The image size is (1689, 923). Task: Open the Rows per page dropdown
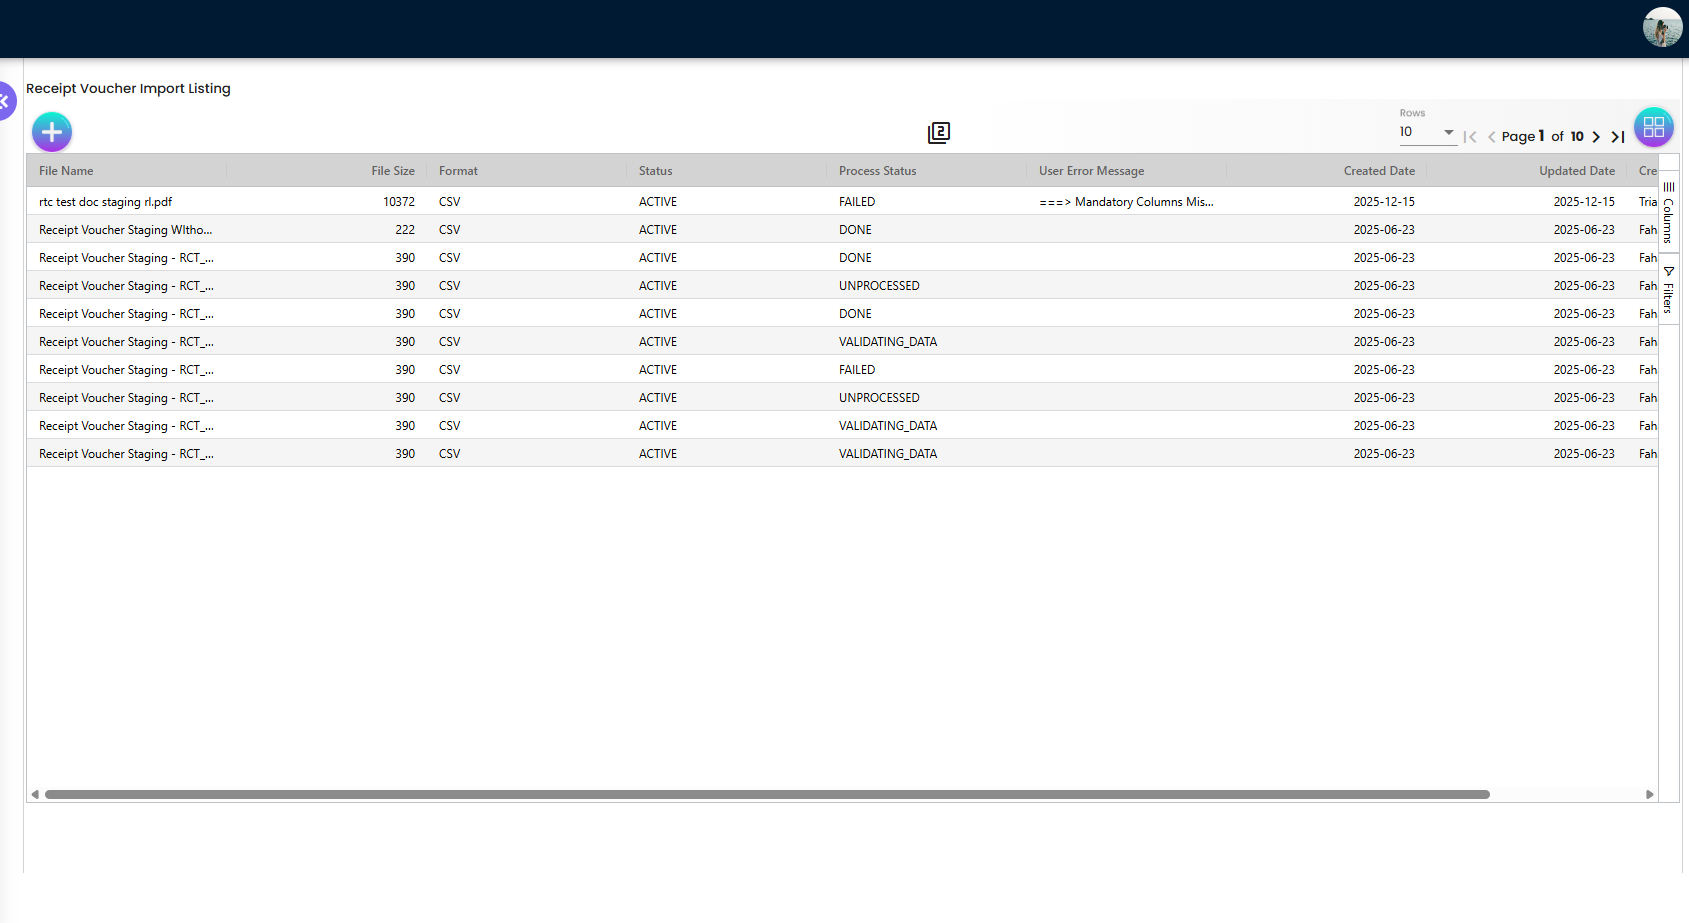coord(1427,132)
